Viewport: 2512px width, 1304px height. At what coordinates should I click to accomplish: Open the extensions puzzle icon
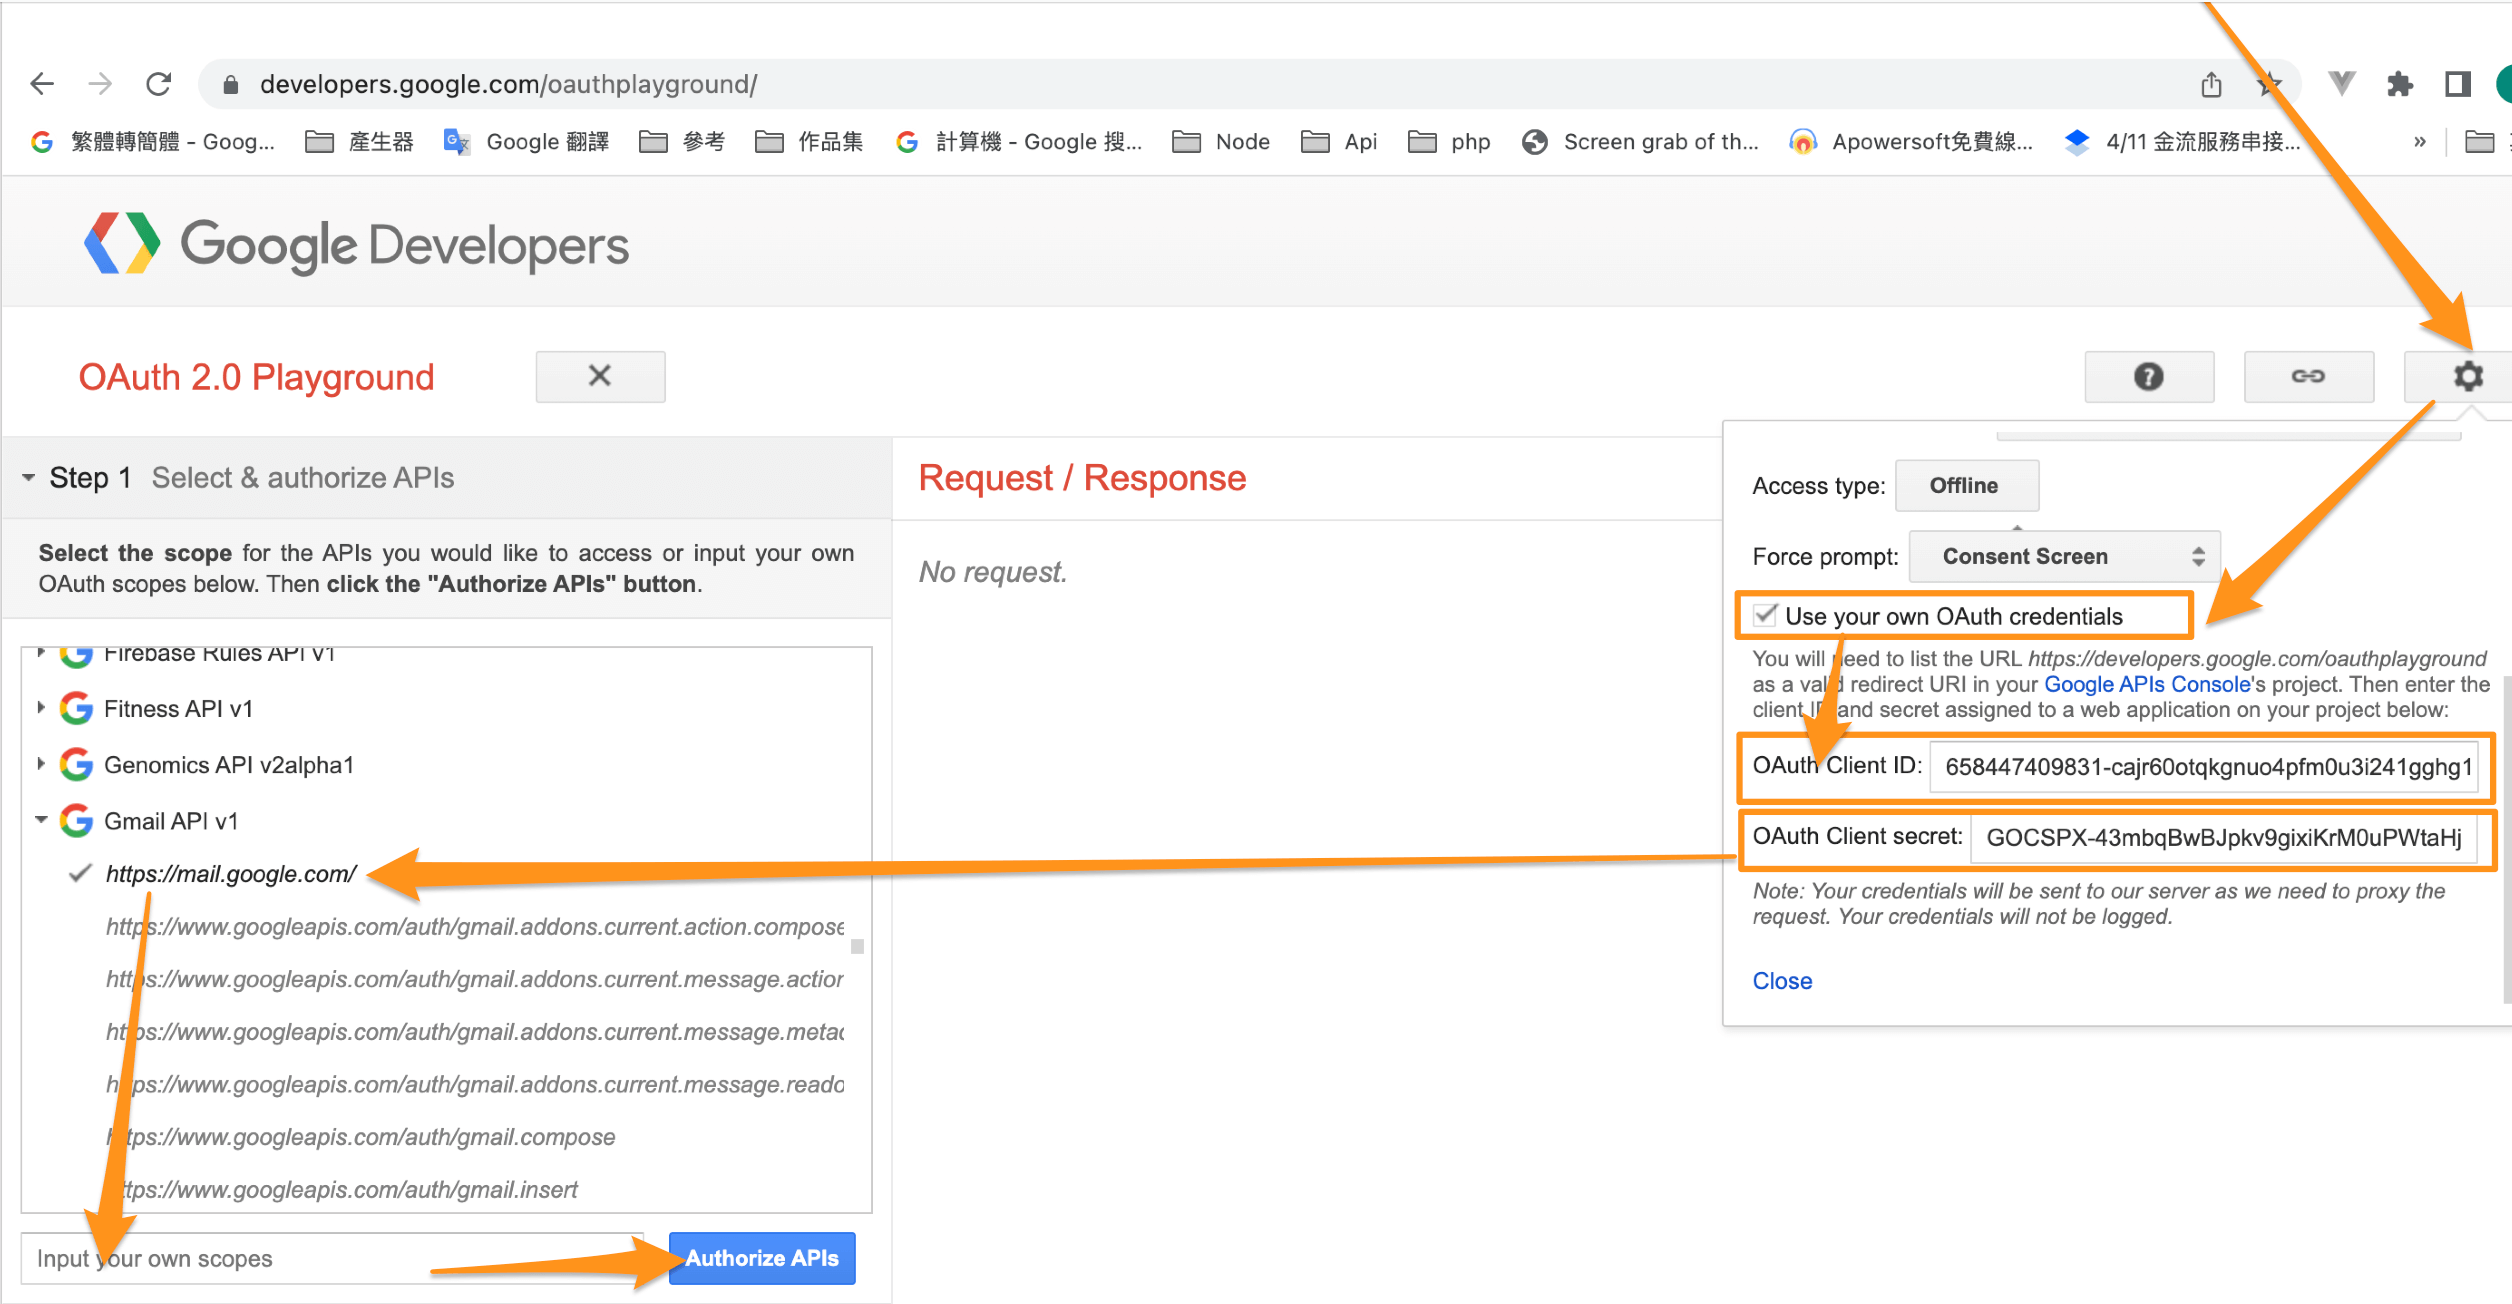[2399, 85]
